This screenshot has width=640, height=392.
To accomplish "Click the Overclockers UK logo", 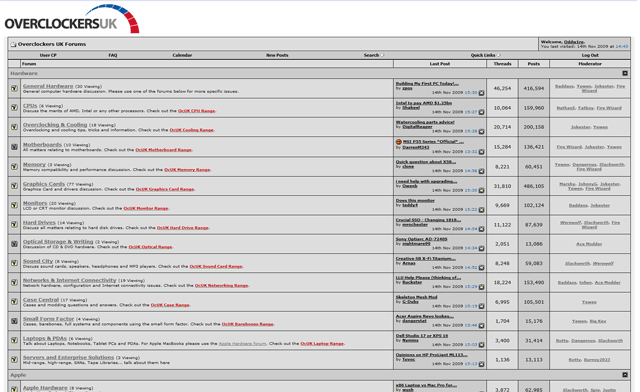I will 72,19.
